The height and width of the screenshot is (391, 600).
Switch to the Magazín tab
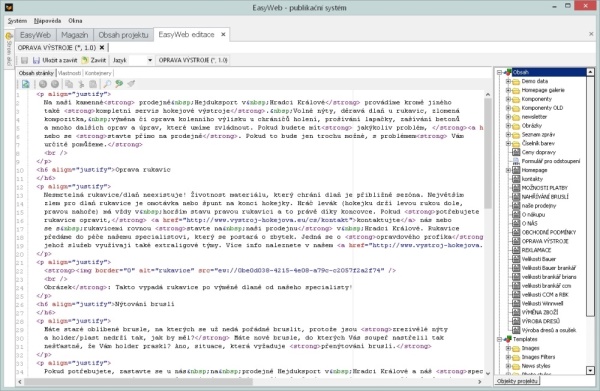point(75,35)
